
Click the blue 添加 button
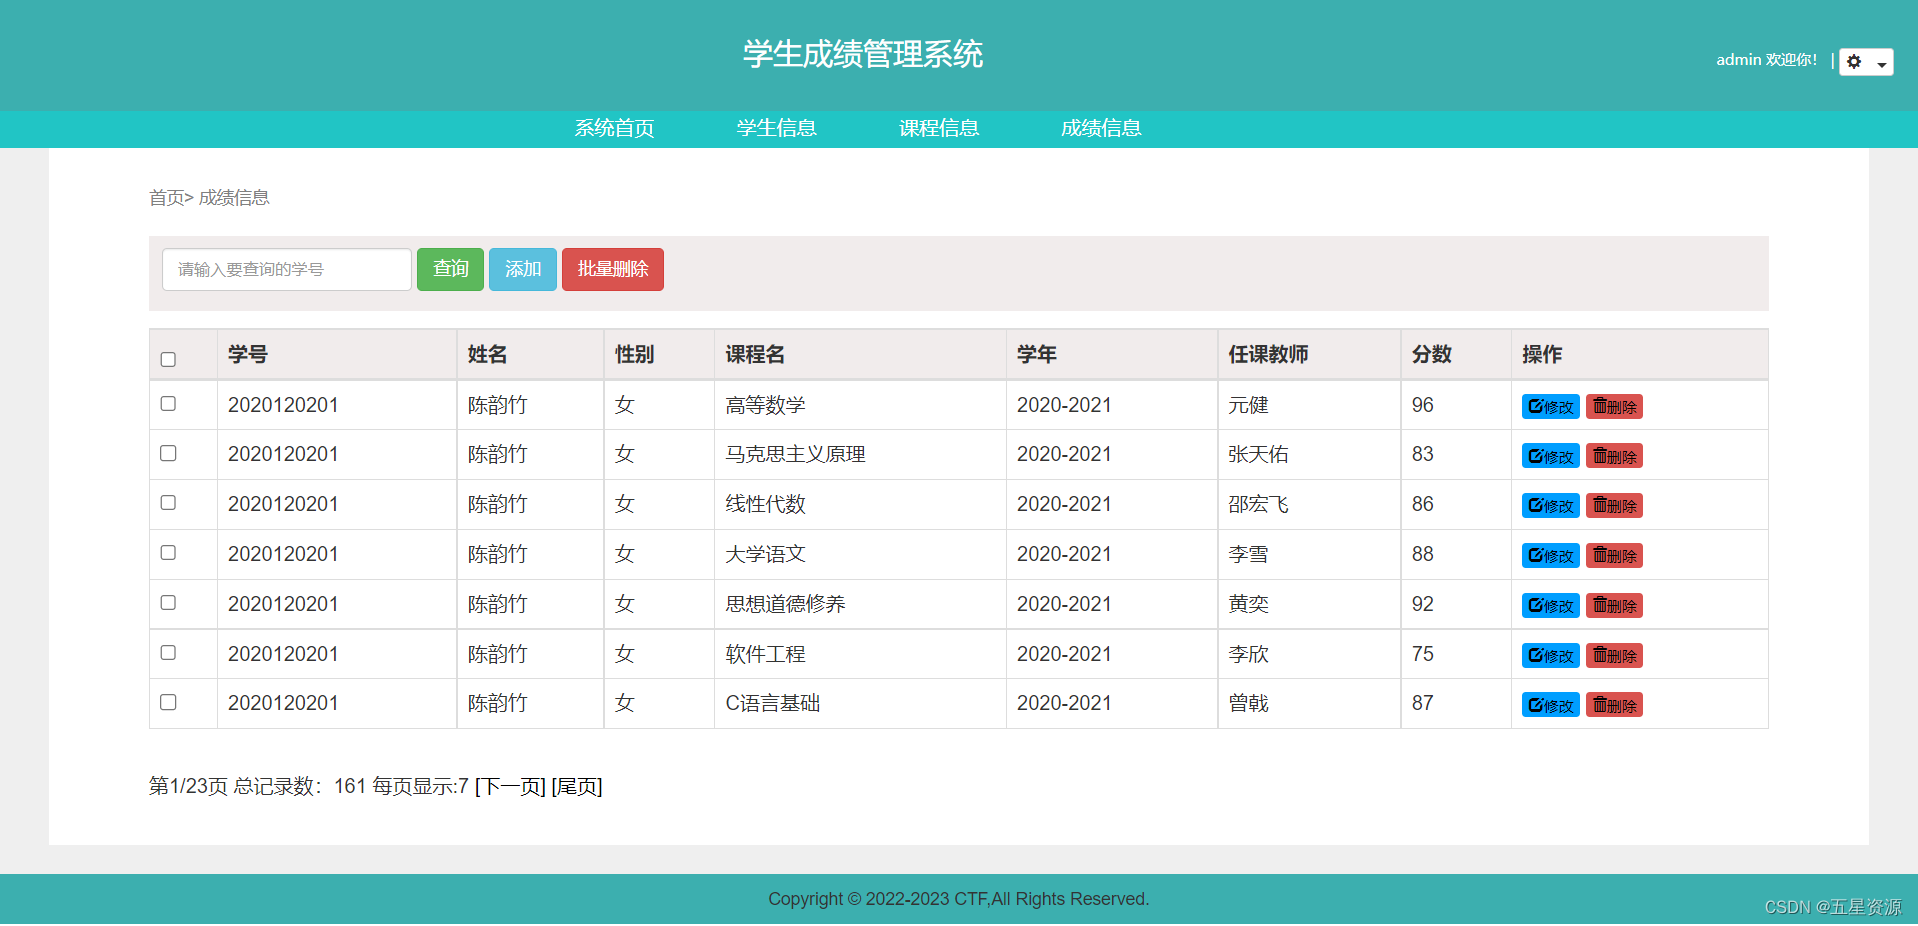click(x=522, y=269)
